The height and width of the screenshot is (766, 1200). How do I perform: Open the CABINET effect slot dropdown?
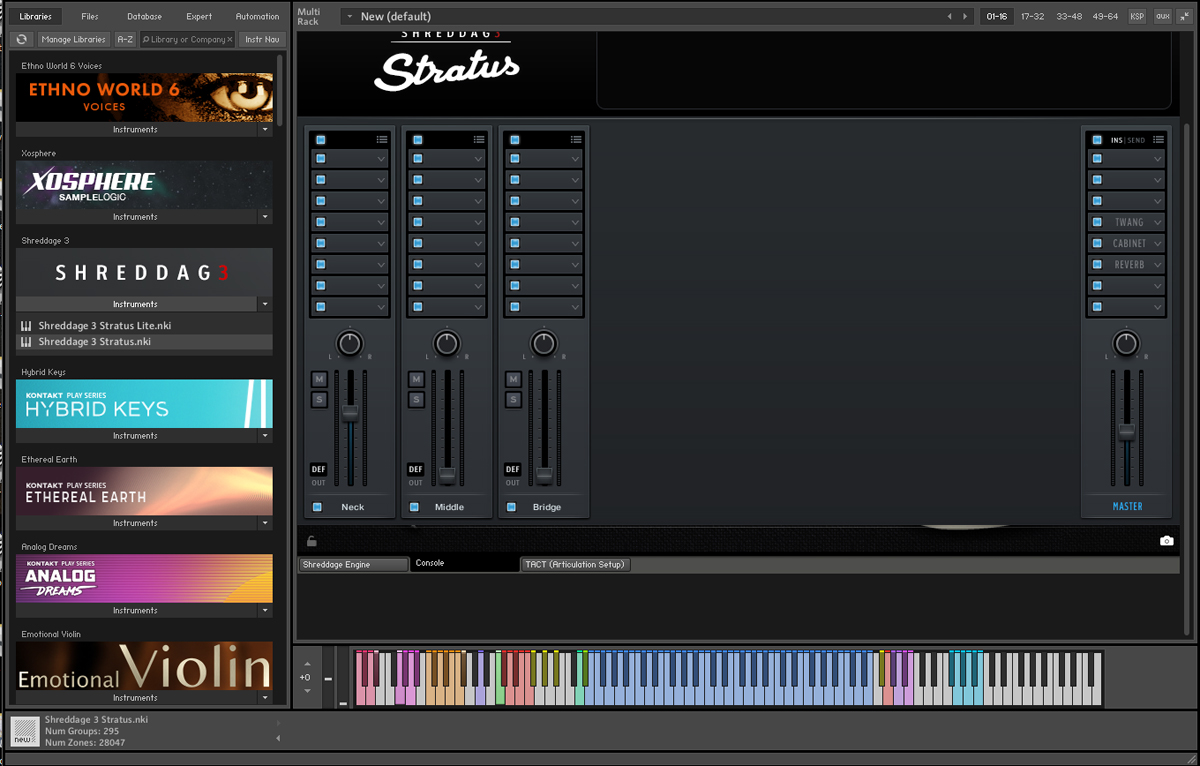[x=1158, y=243]
